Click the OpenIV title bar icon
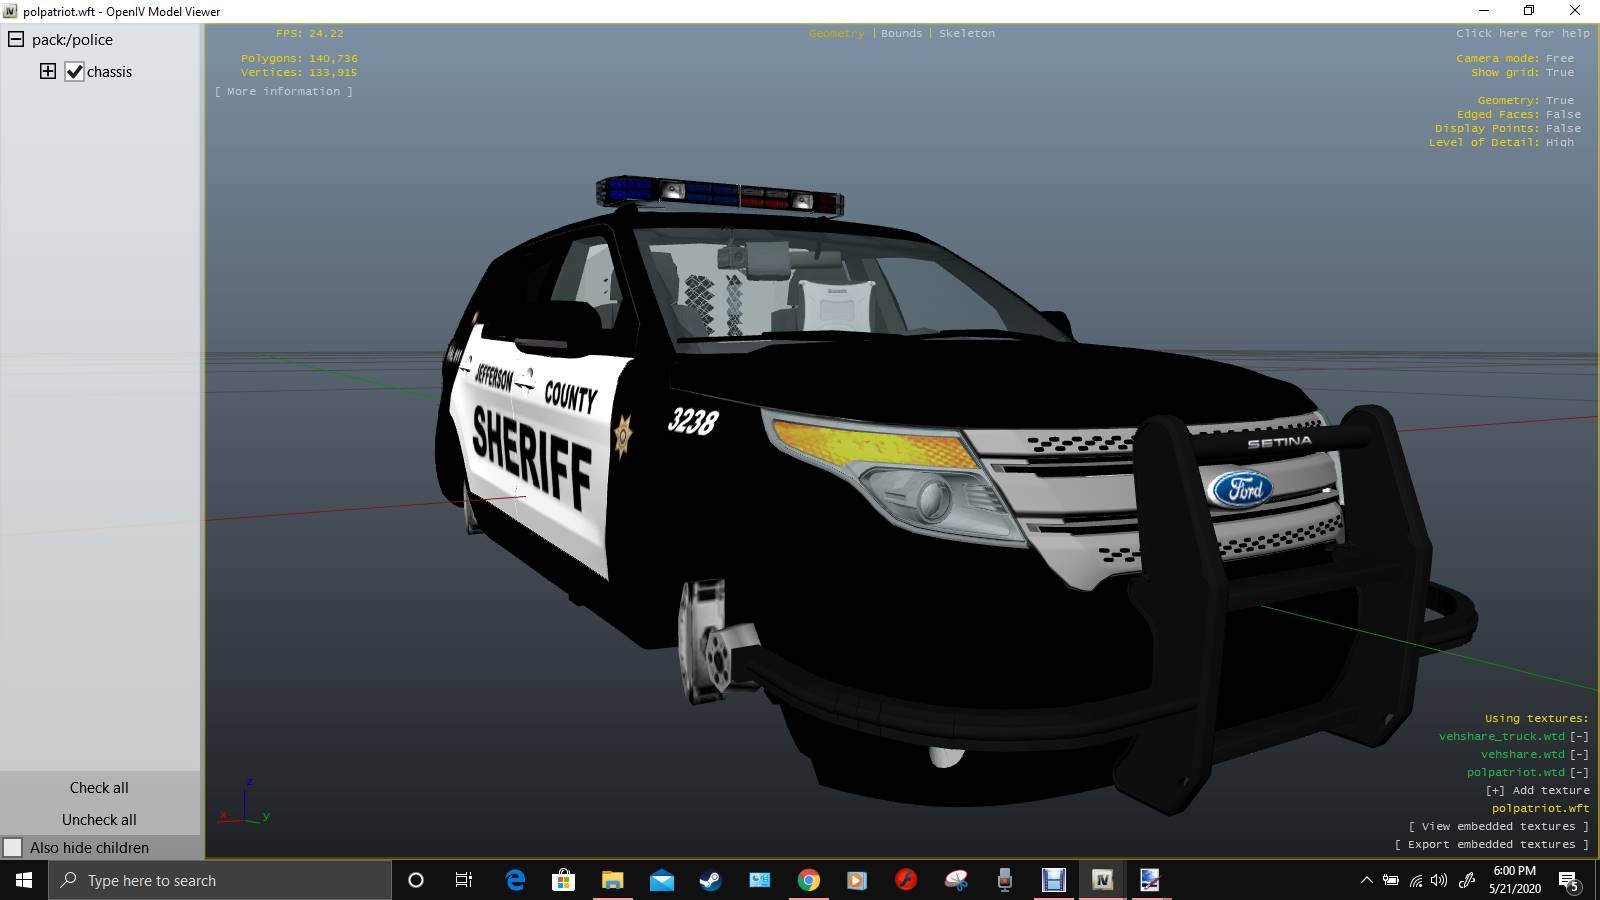The image size is (1600, 900). pos(10,11)
